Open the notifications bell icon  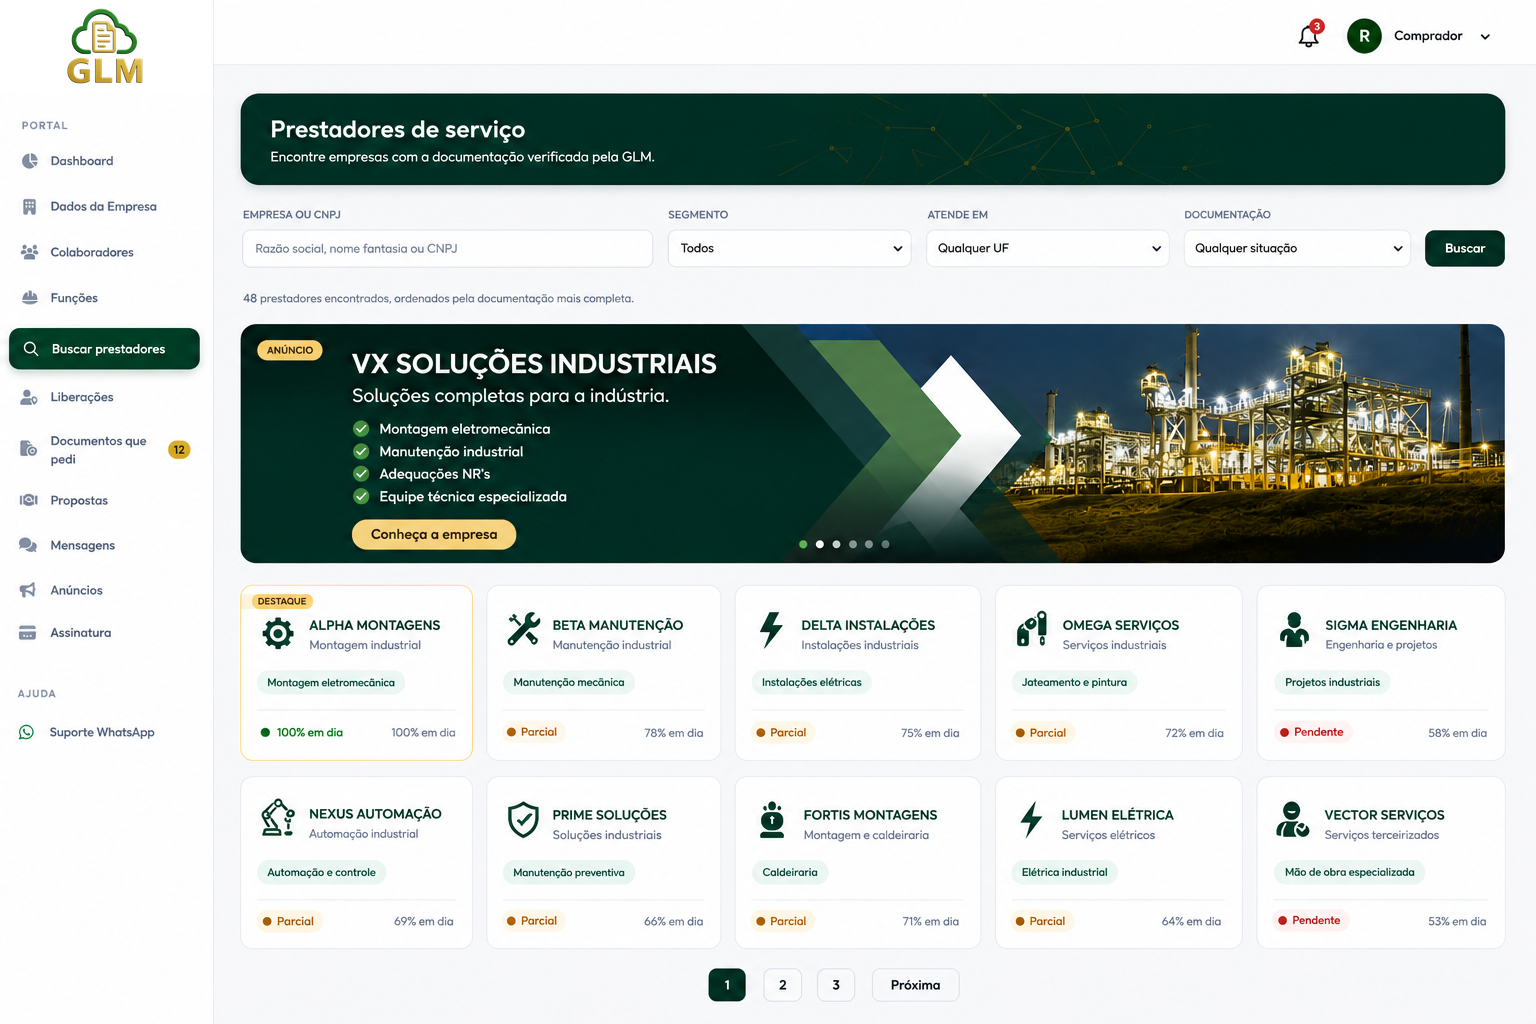coord(1308,36)
